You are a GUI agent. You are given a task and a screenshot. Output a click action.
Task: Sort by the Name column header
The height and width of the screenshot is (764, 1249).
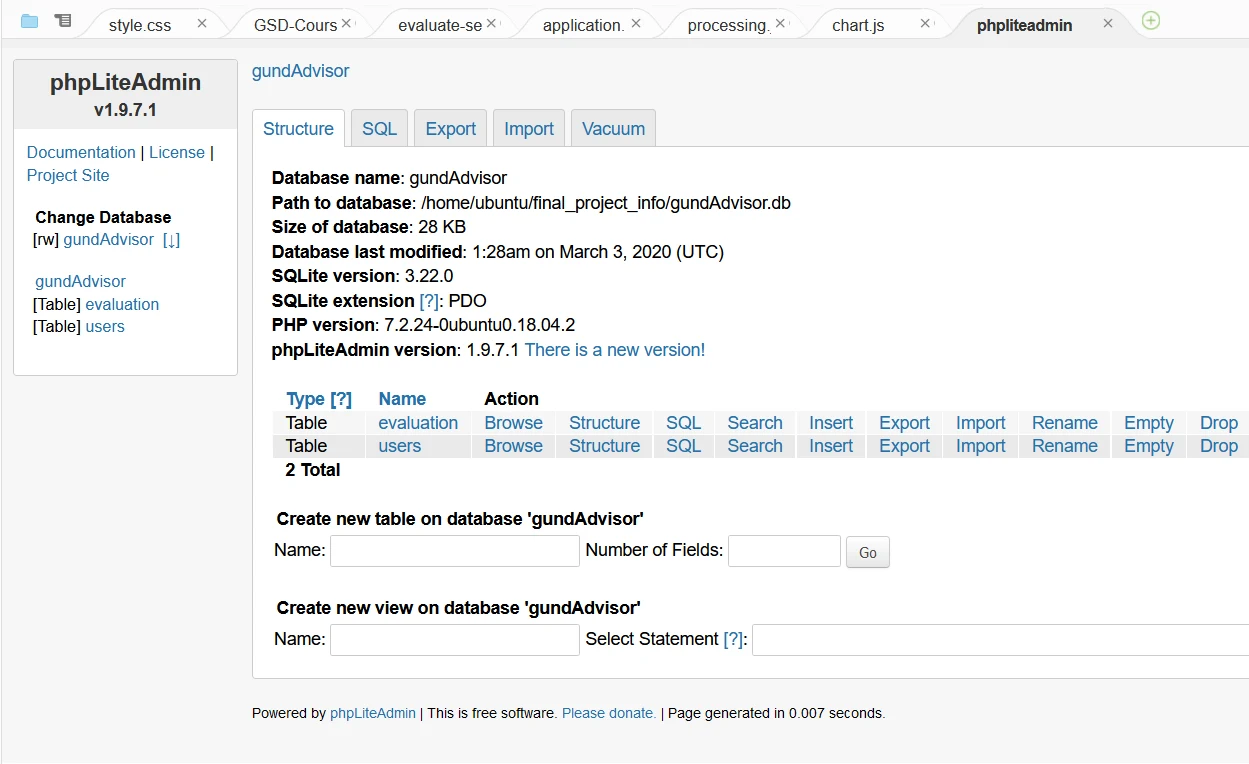pyautogui.click(x=402, y=399)
